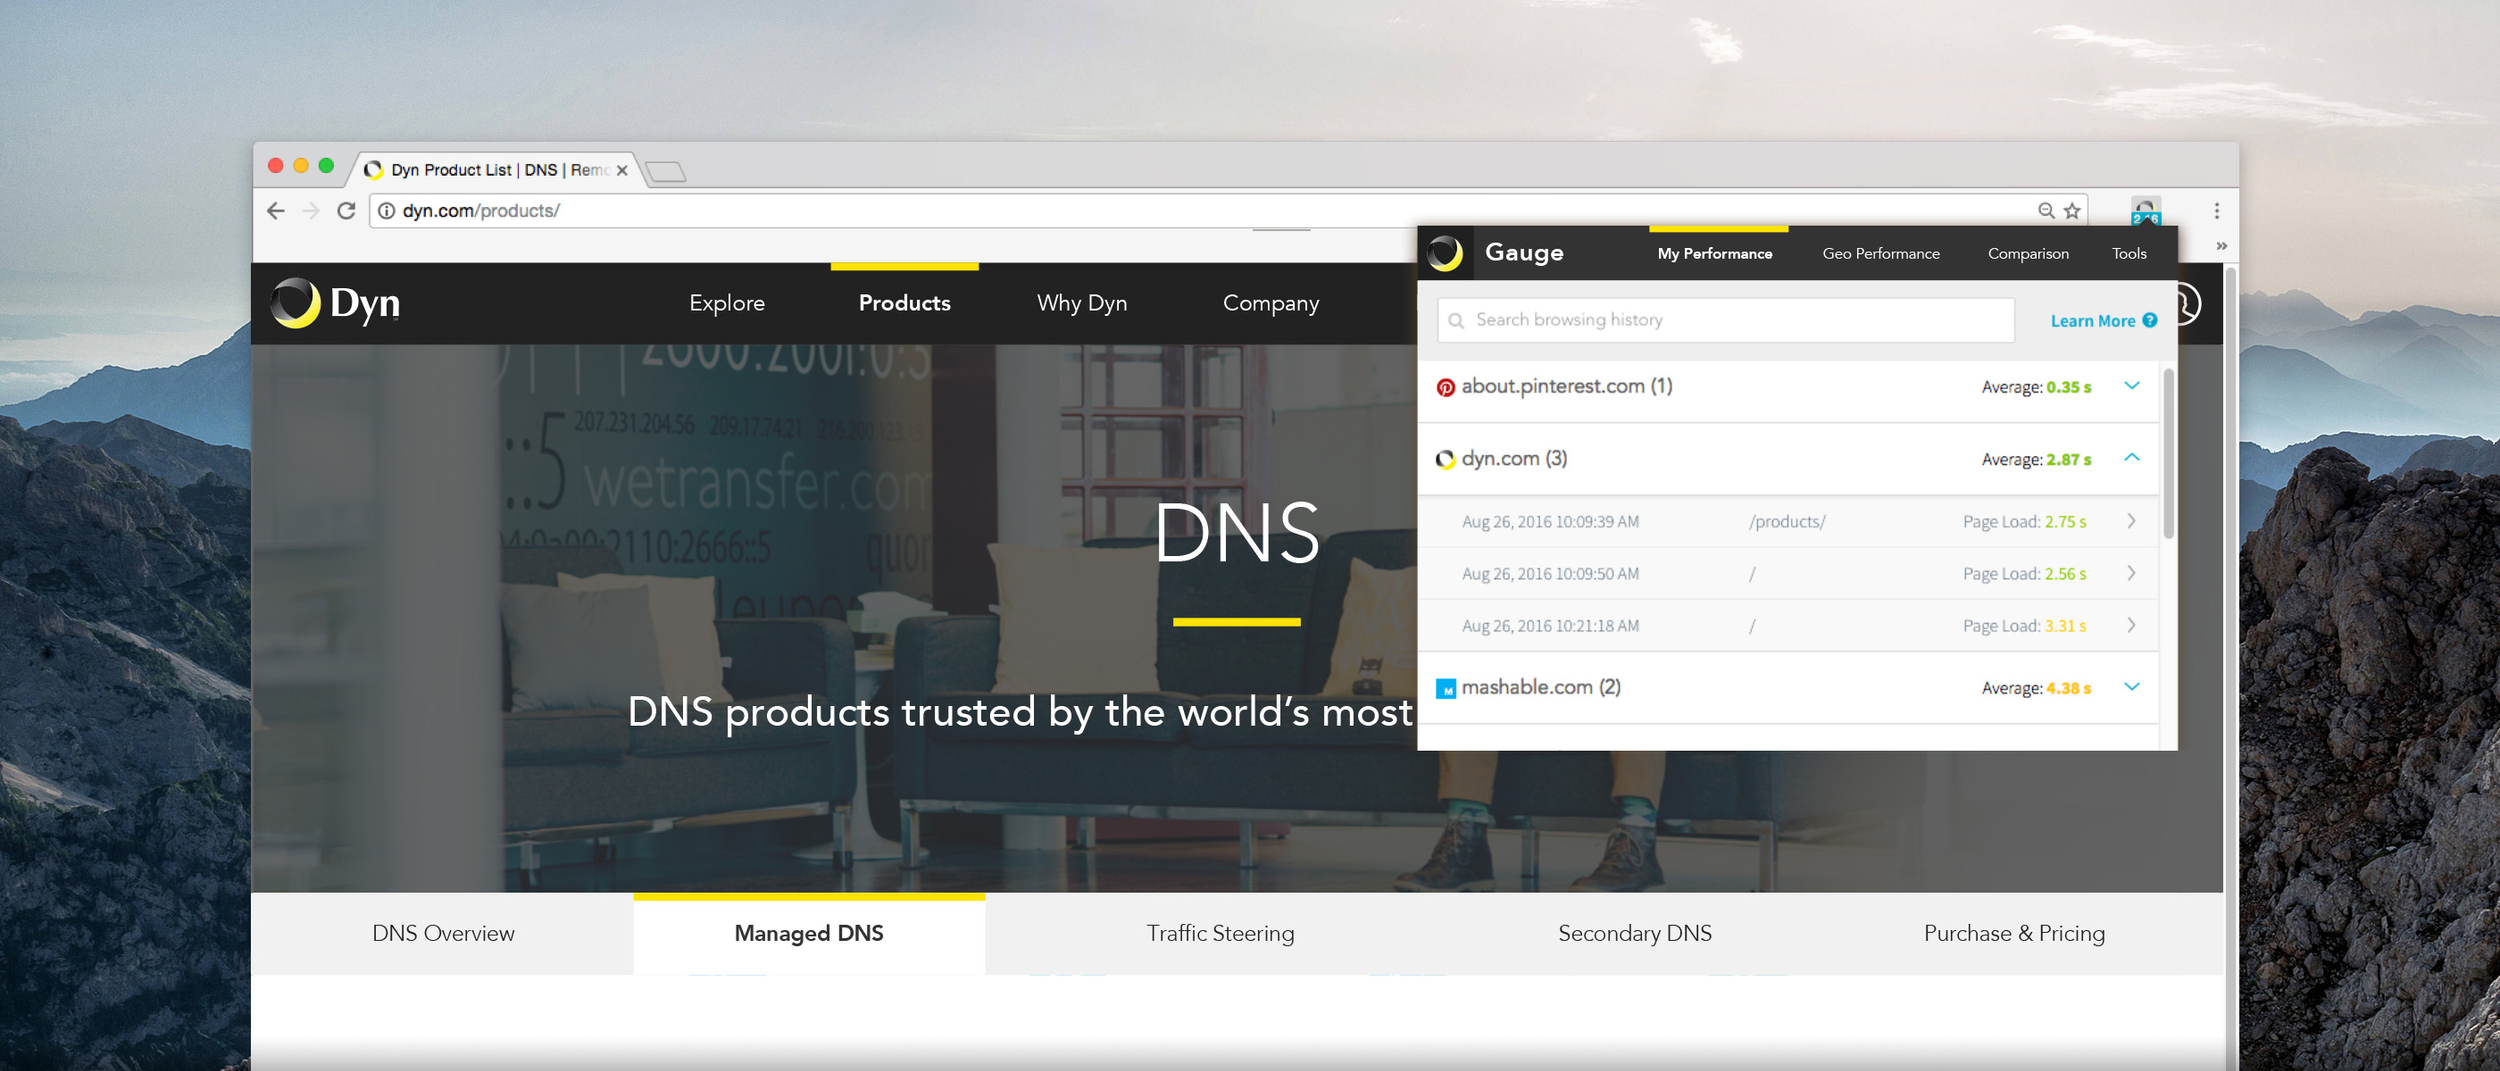Open the Products menu
2500x1071 pixels.
point(905,303)
